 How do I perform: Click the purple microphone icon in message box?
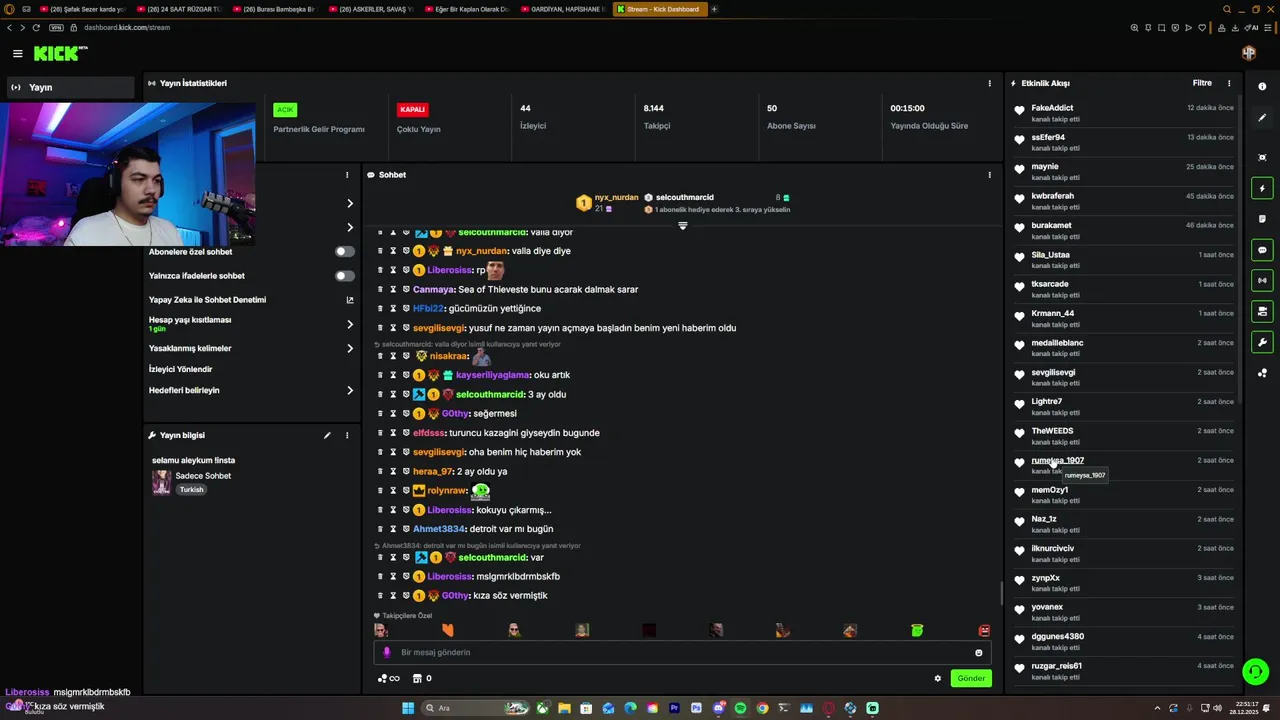387,653
